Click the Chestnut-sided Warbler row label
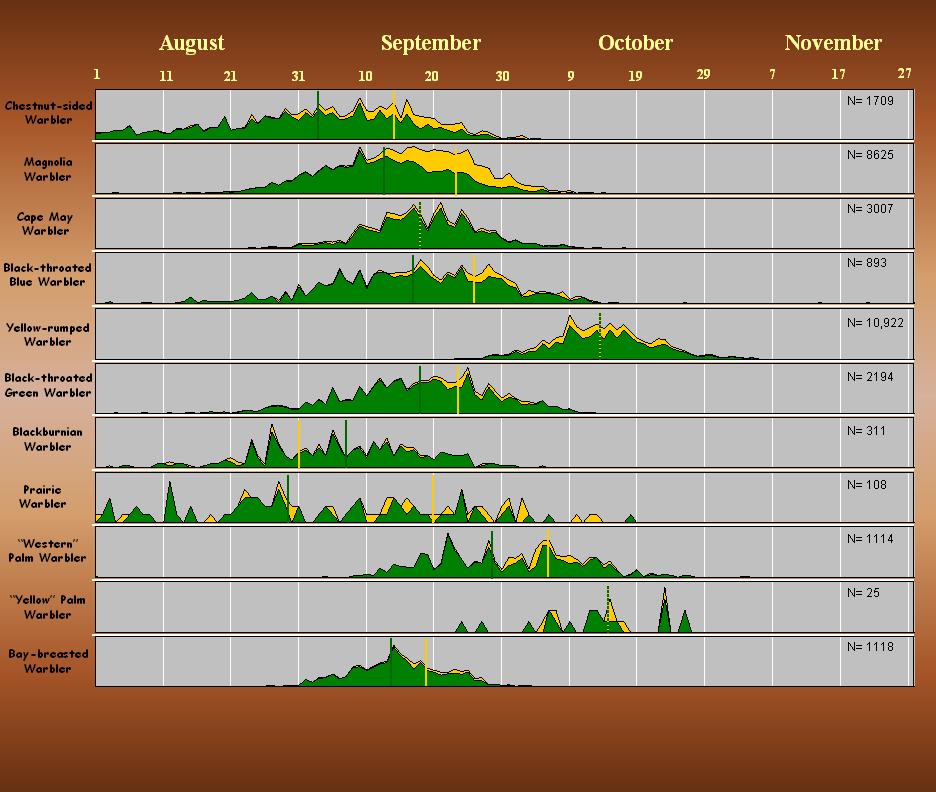This screenshot has width=936, height=792. [48, 113]
